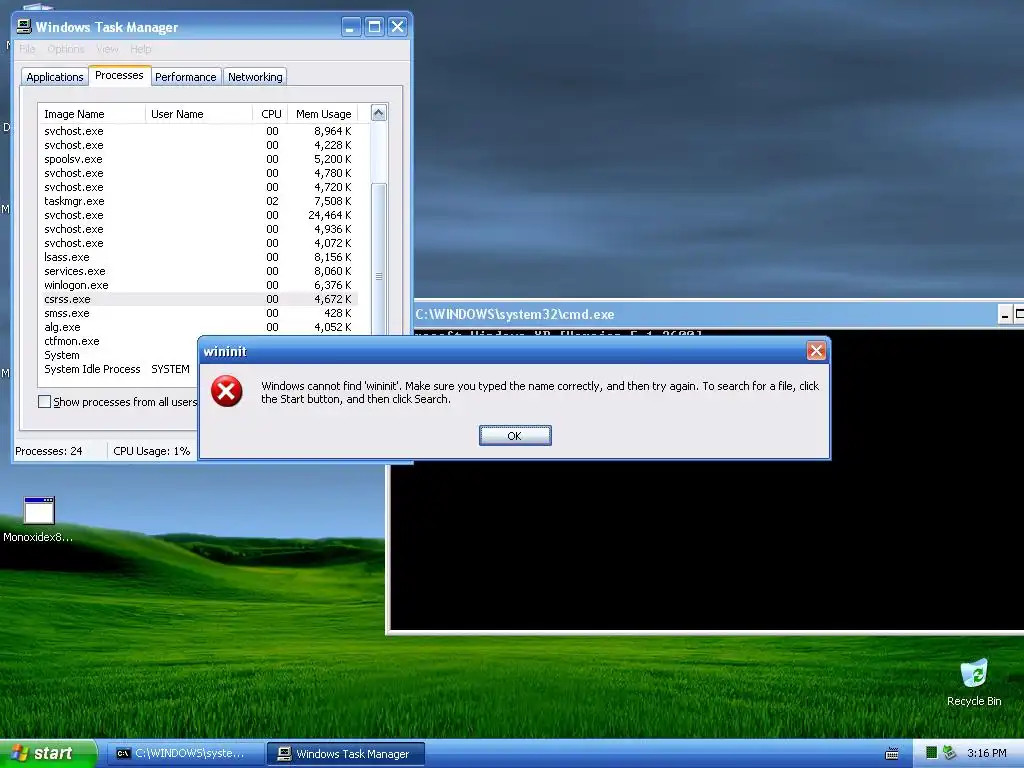Select the Processes tab

point(119,75)
